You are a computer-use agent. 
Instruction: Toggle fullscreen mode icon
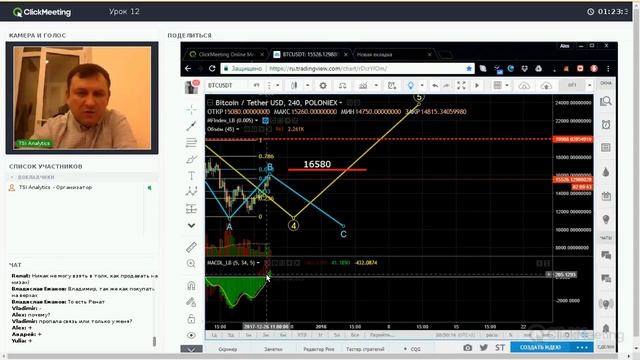[461, 85]
